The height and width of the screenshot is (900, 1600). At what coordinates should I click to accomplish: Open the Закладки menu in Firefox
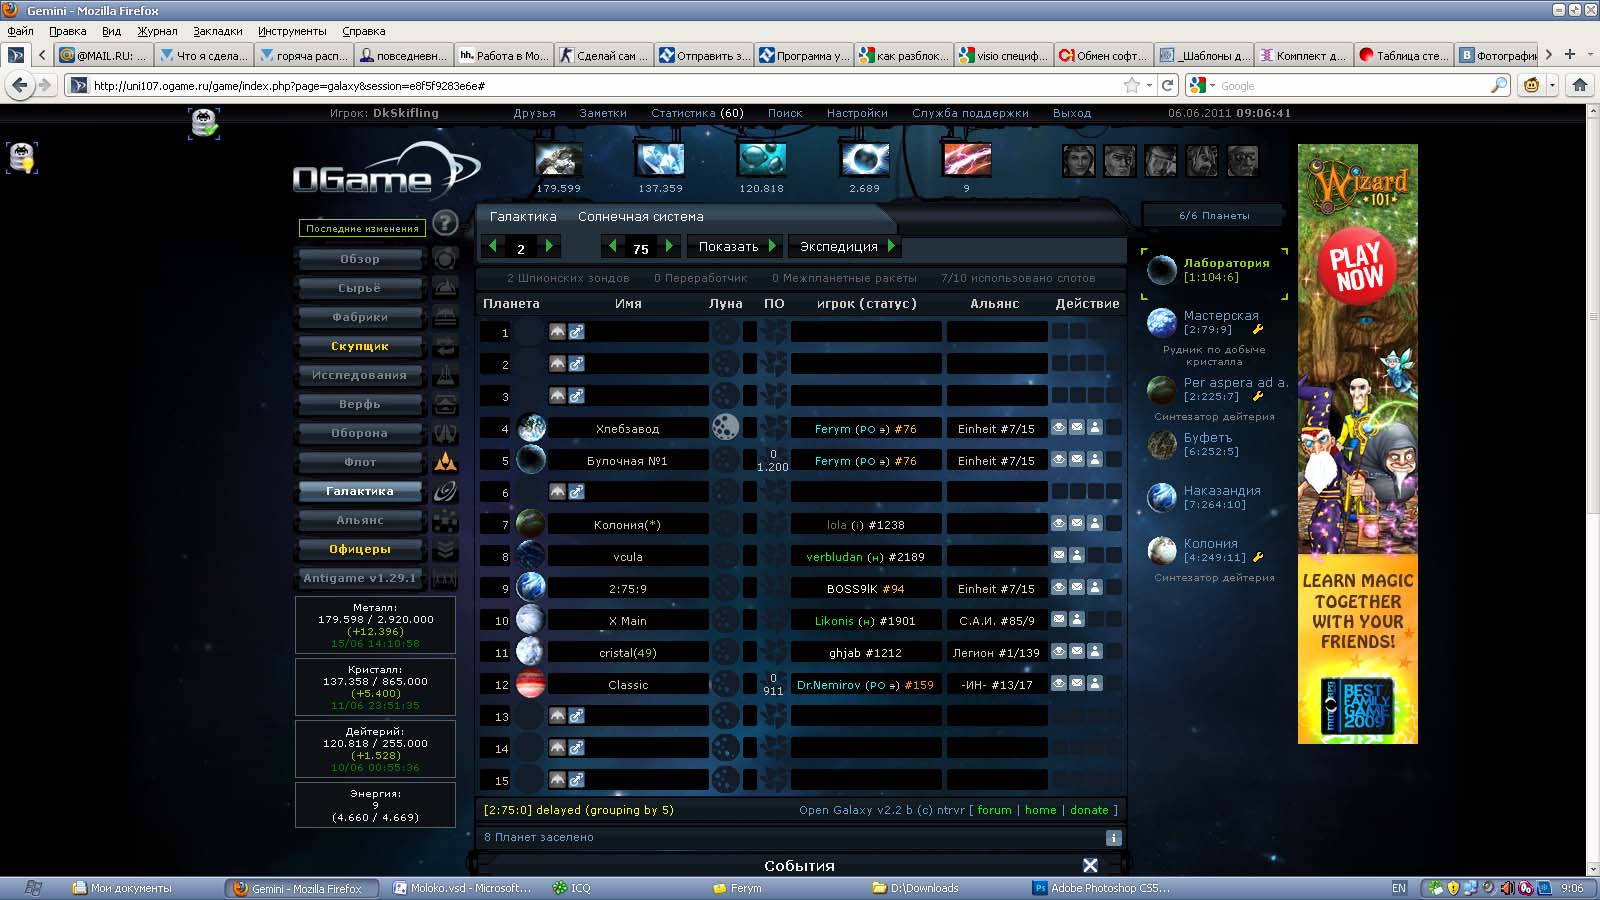tap(218, 31)
